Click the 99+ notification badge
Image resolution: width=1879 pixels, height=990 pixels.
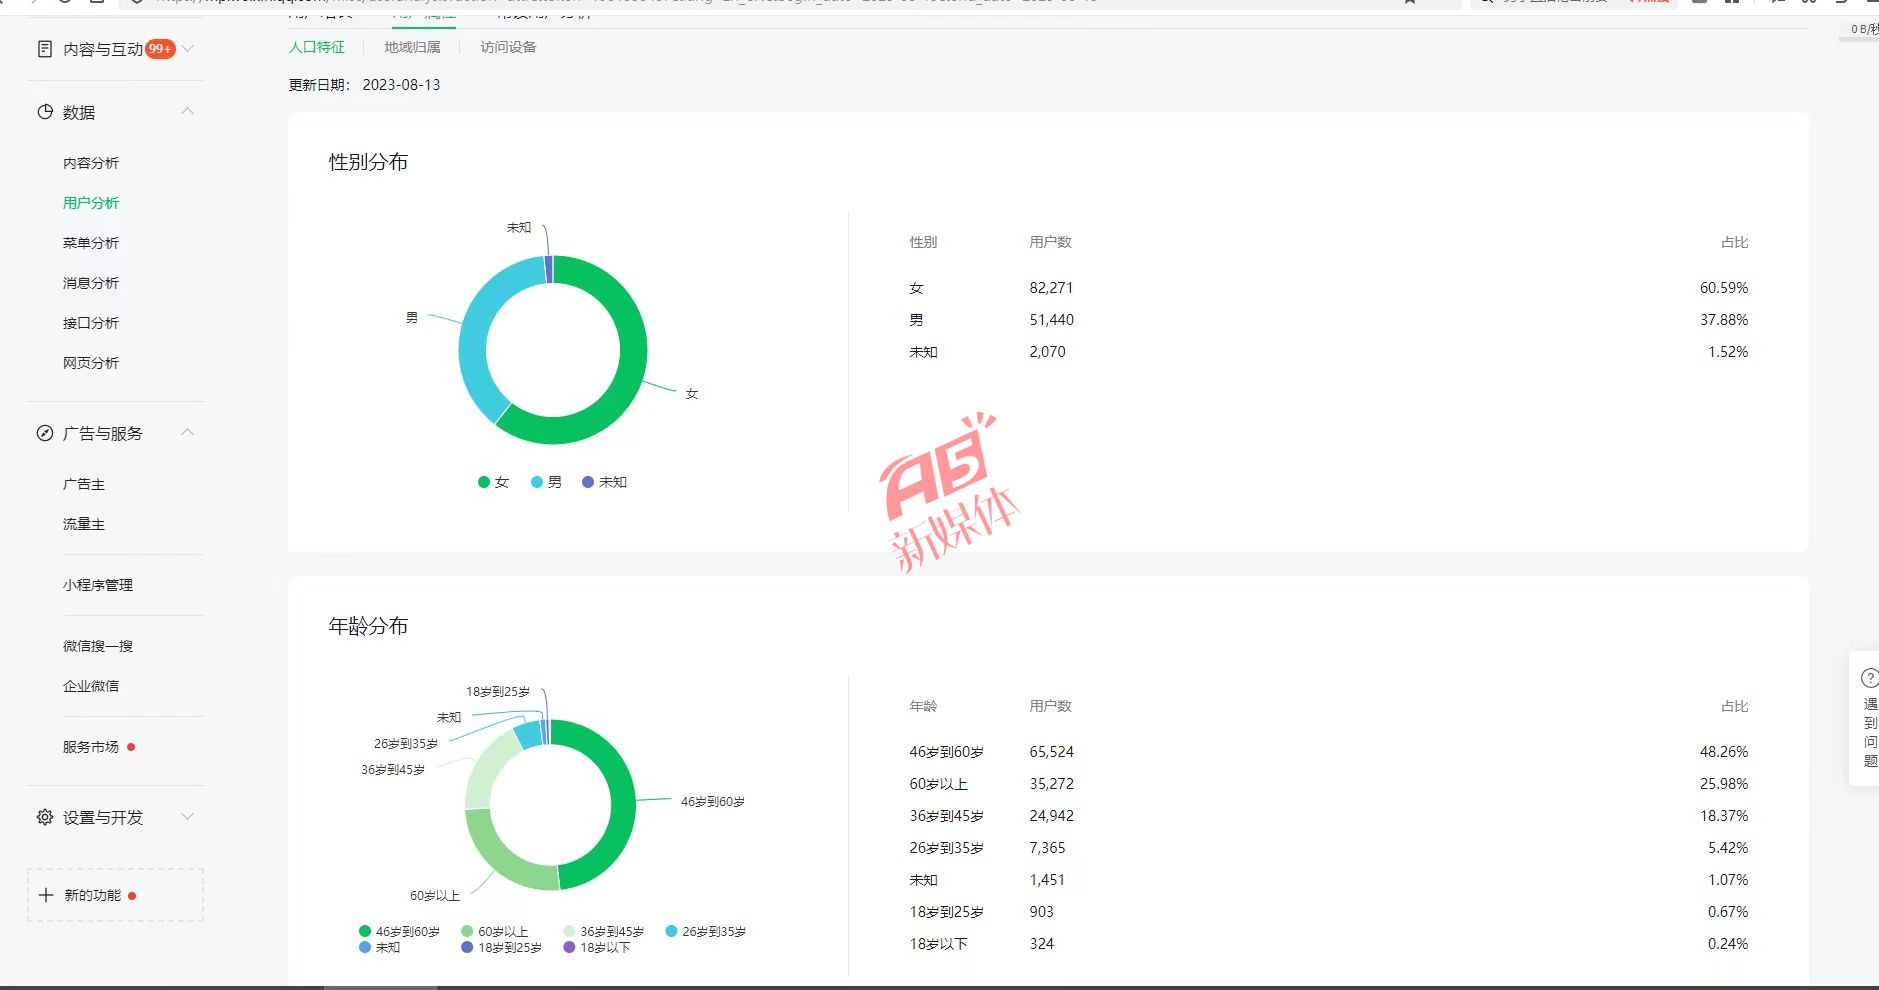[x=160, y=49]
